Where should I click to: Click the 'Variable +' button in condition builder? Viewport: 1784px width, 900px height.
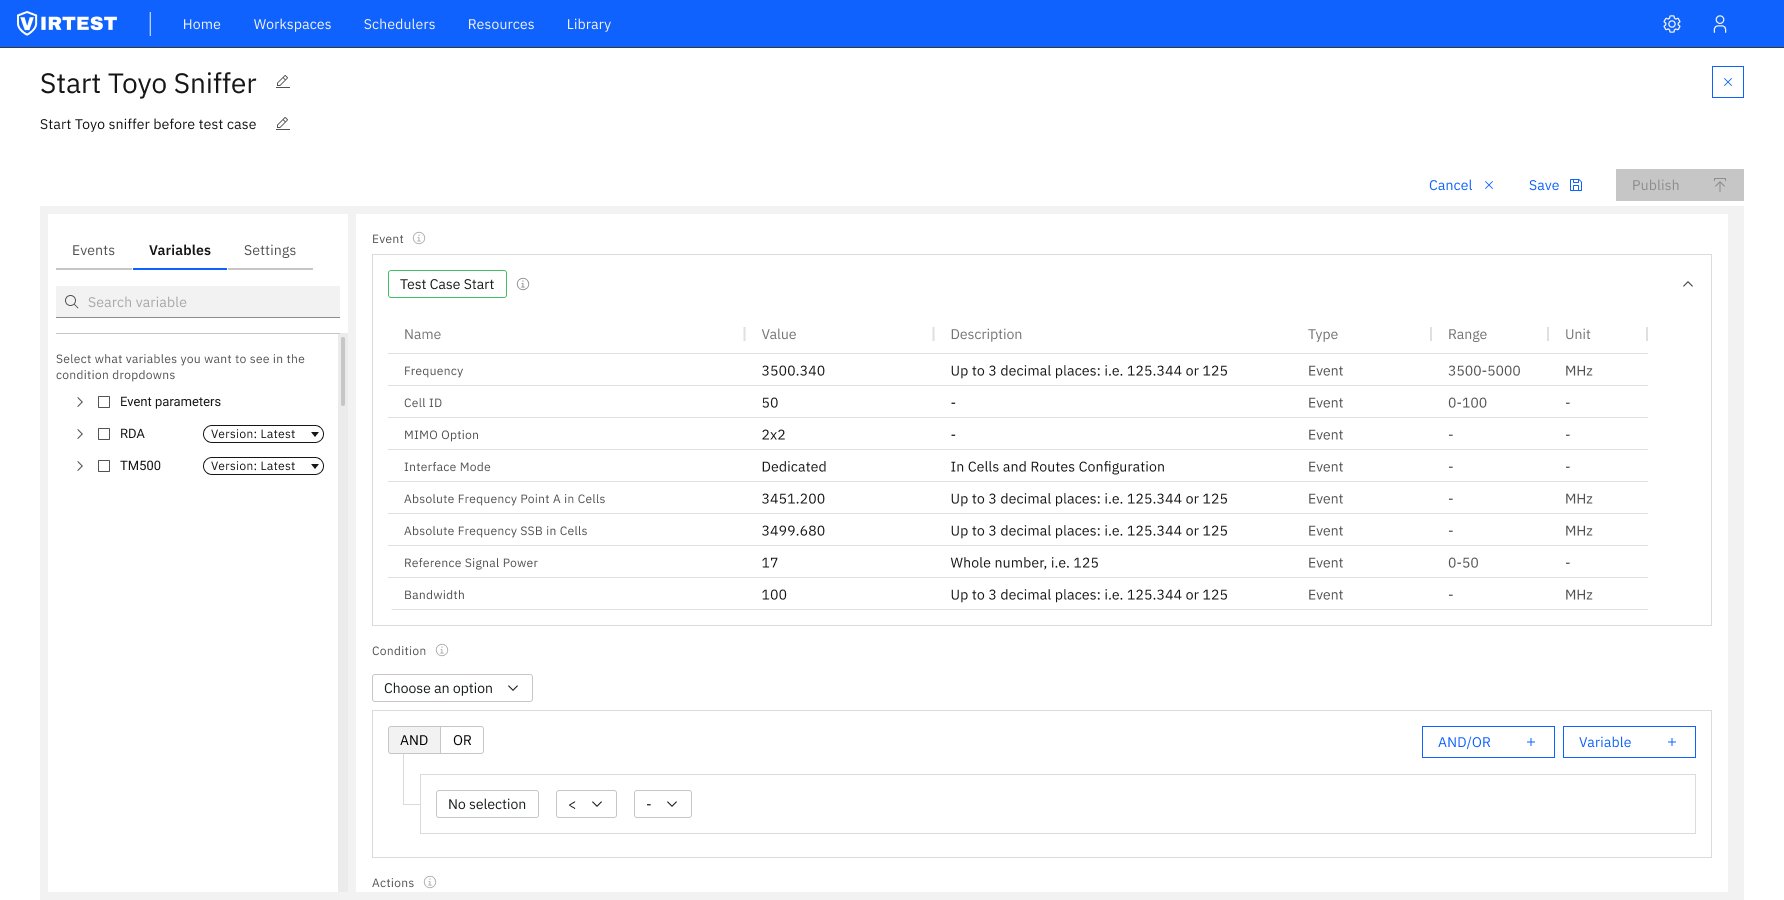point(1629,742)
